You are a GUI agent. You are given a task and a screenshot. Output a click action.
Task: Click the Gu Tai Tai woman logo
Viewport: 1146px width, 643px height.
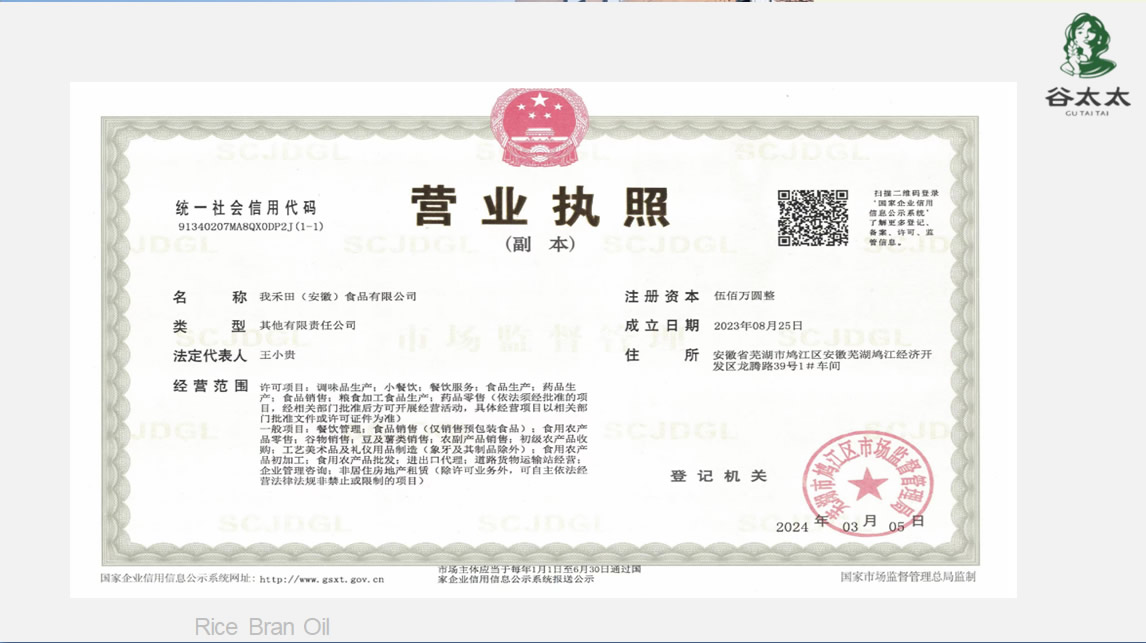[x=1088, y=45]
